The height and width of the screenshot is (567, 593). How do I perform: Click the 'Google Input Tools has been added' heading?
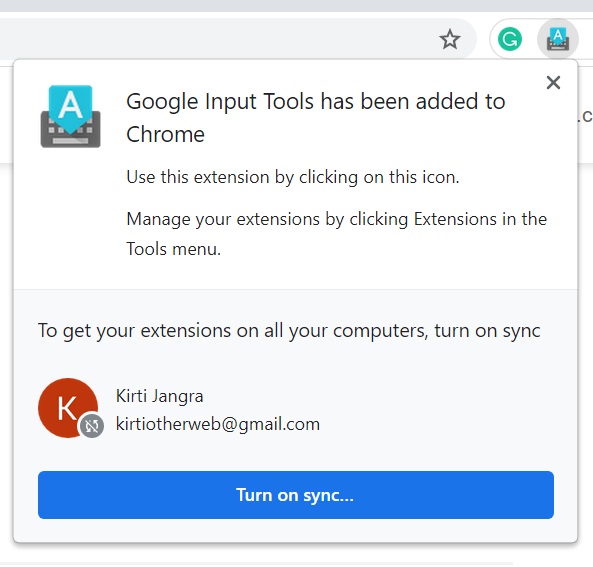tap(315, 118)
